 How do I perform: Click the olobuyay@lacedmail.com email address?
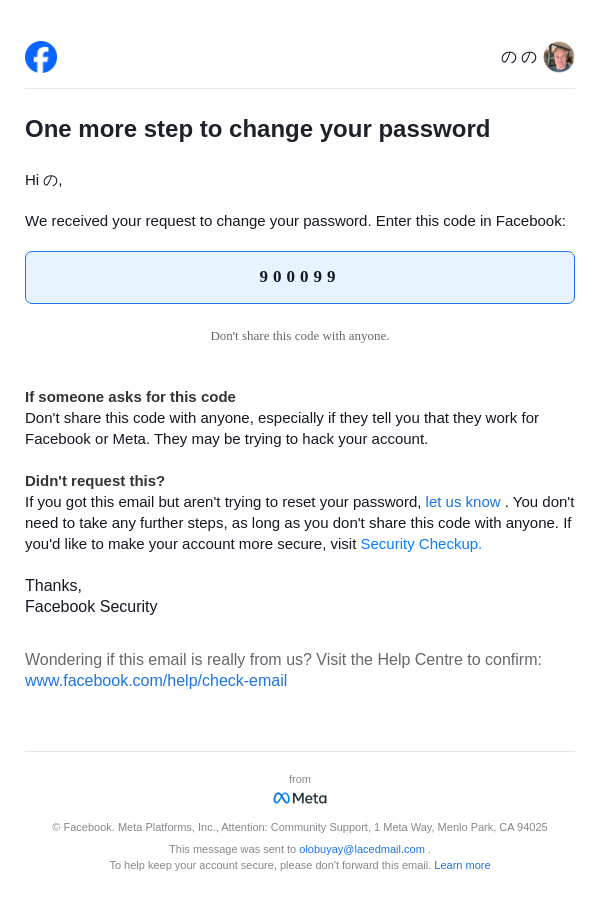362,849
